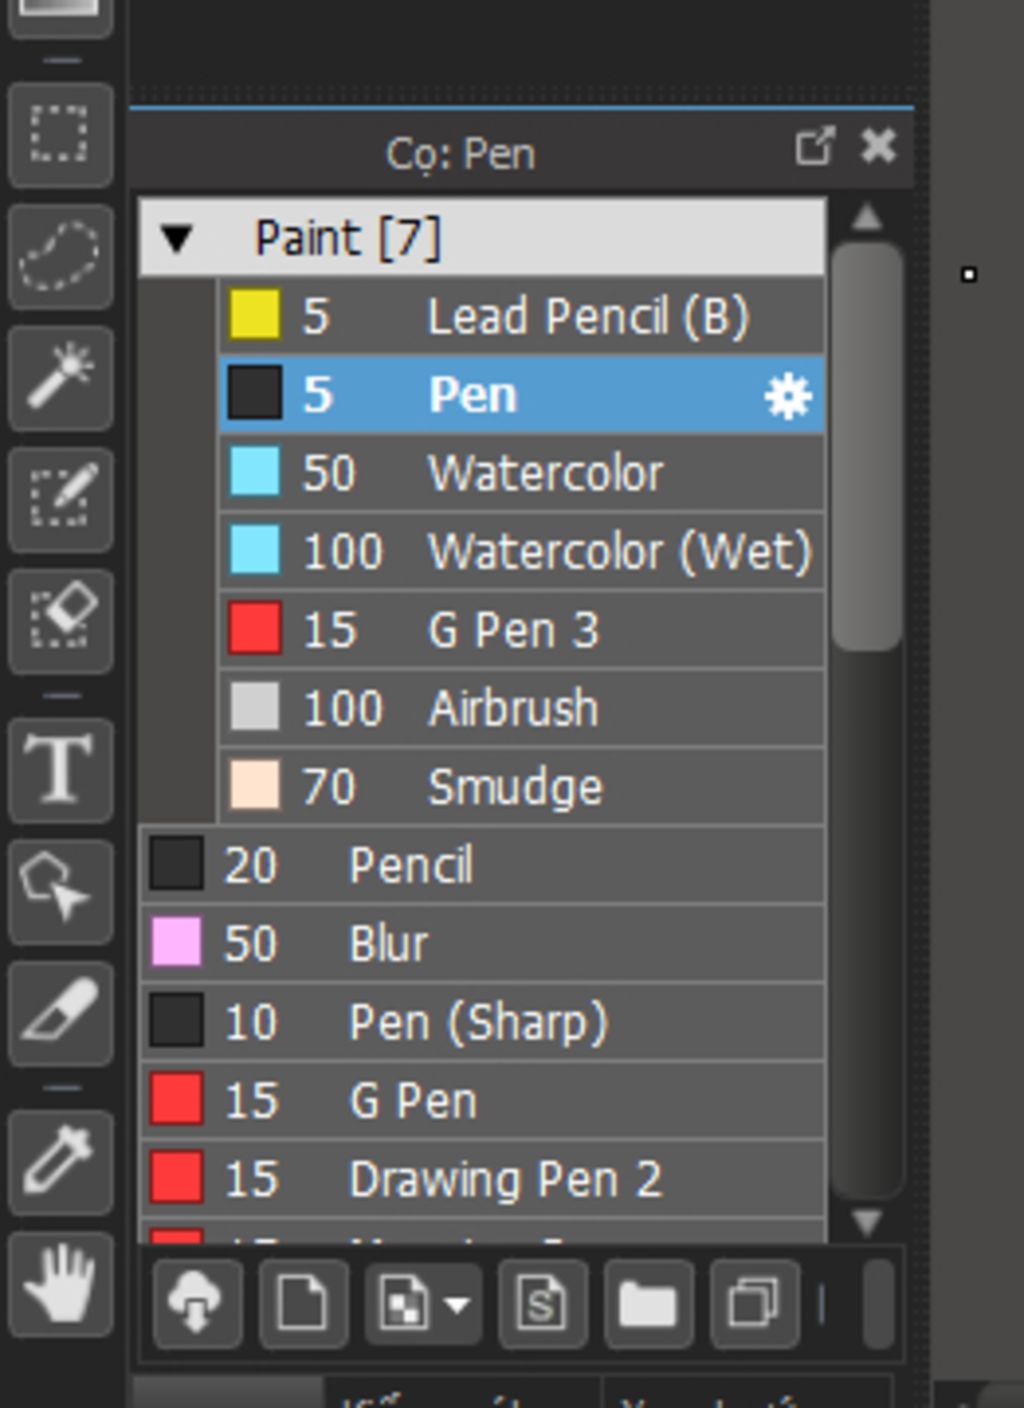This screenshot has height=1408, width=1024.
Task: Click the cloud download brushes button
Action: coord(196,1303)
